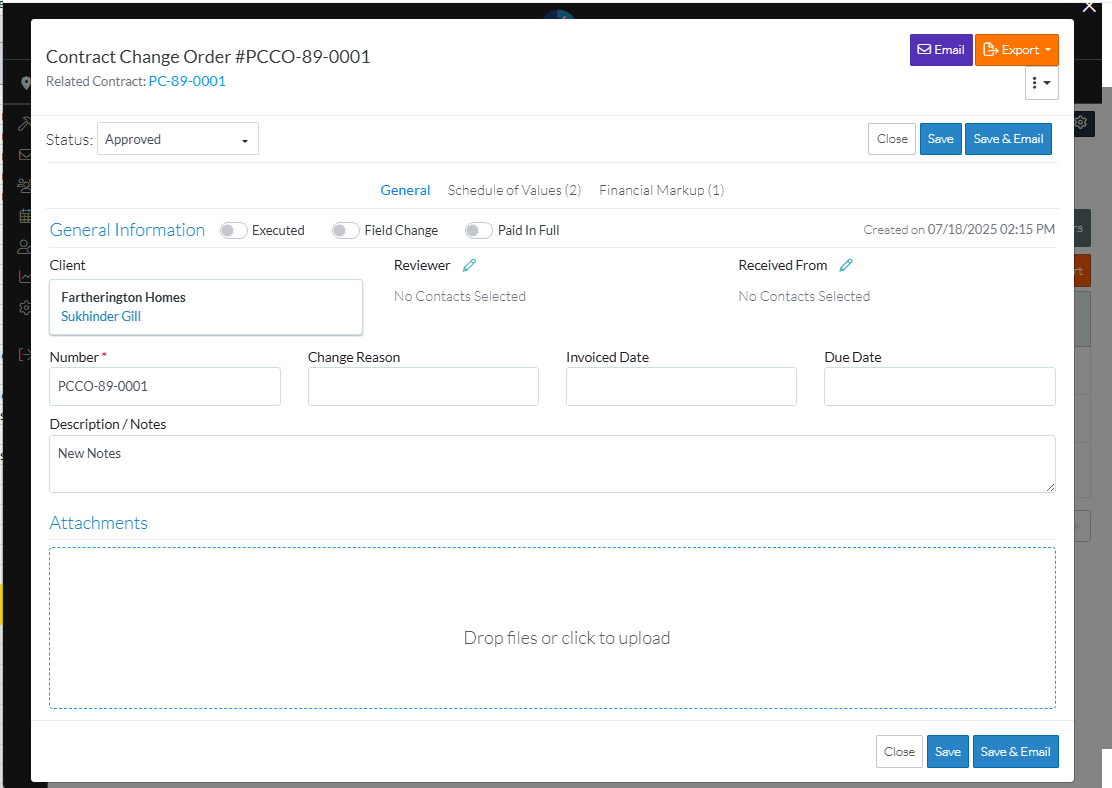The image size is (1112, 788).
Task: Open the envelope mail icon in sidebar
Action: [x=26, y=155]
